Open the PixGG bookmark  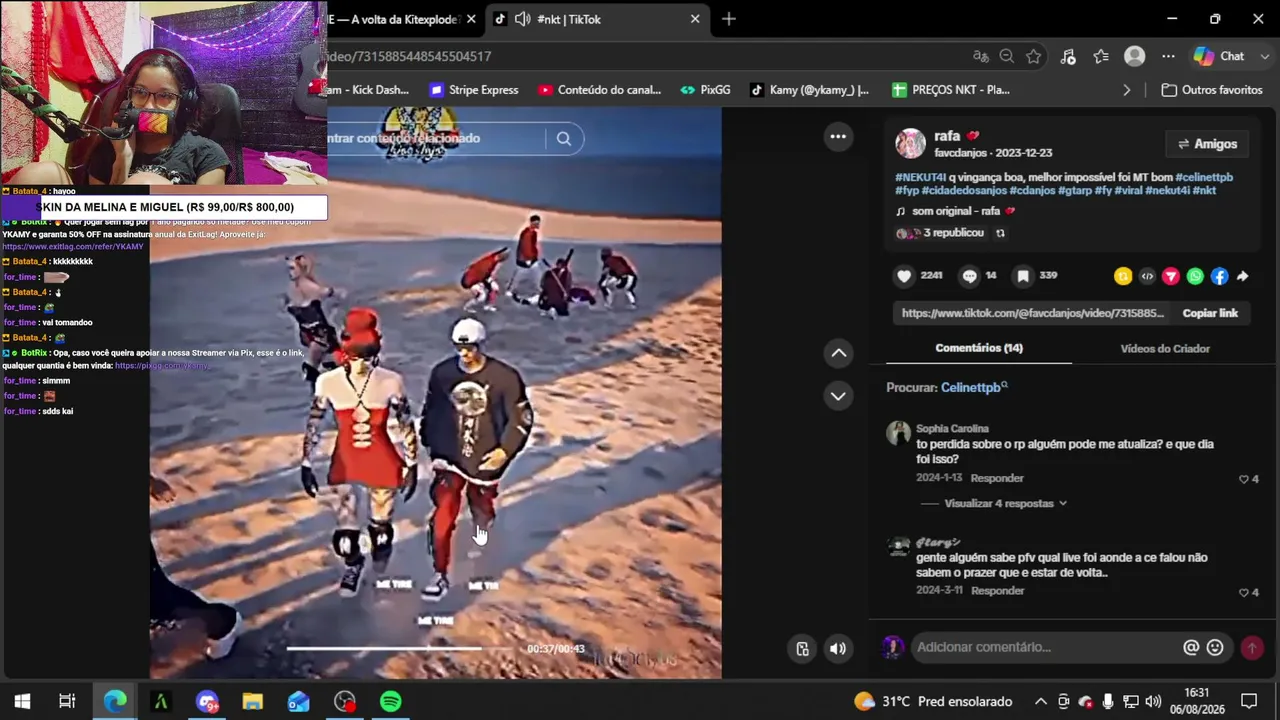click(705, 90)
